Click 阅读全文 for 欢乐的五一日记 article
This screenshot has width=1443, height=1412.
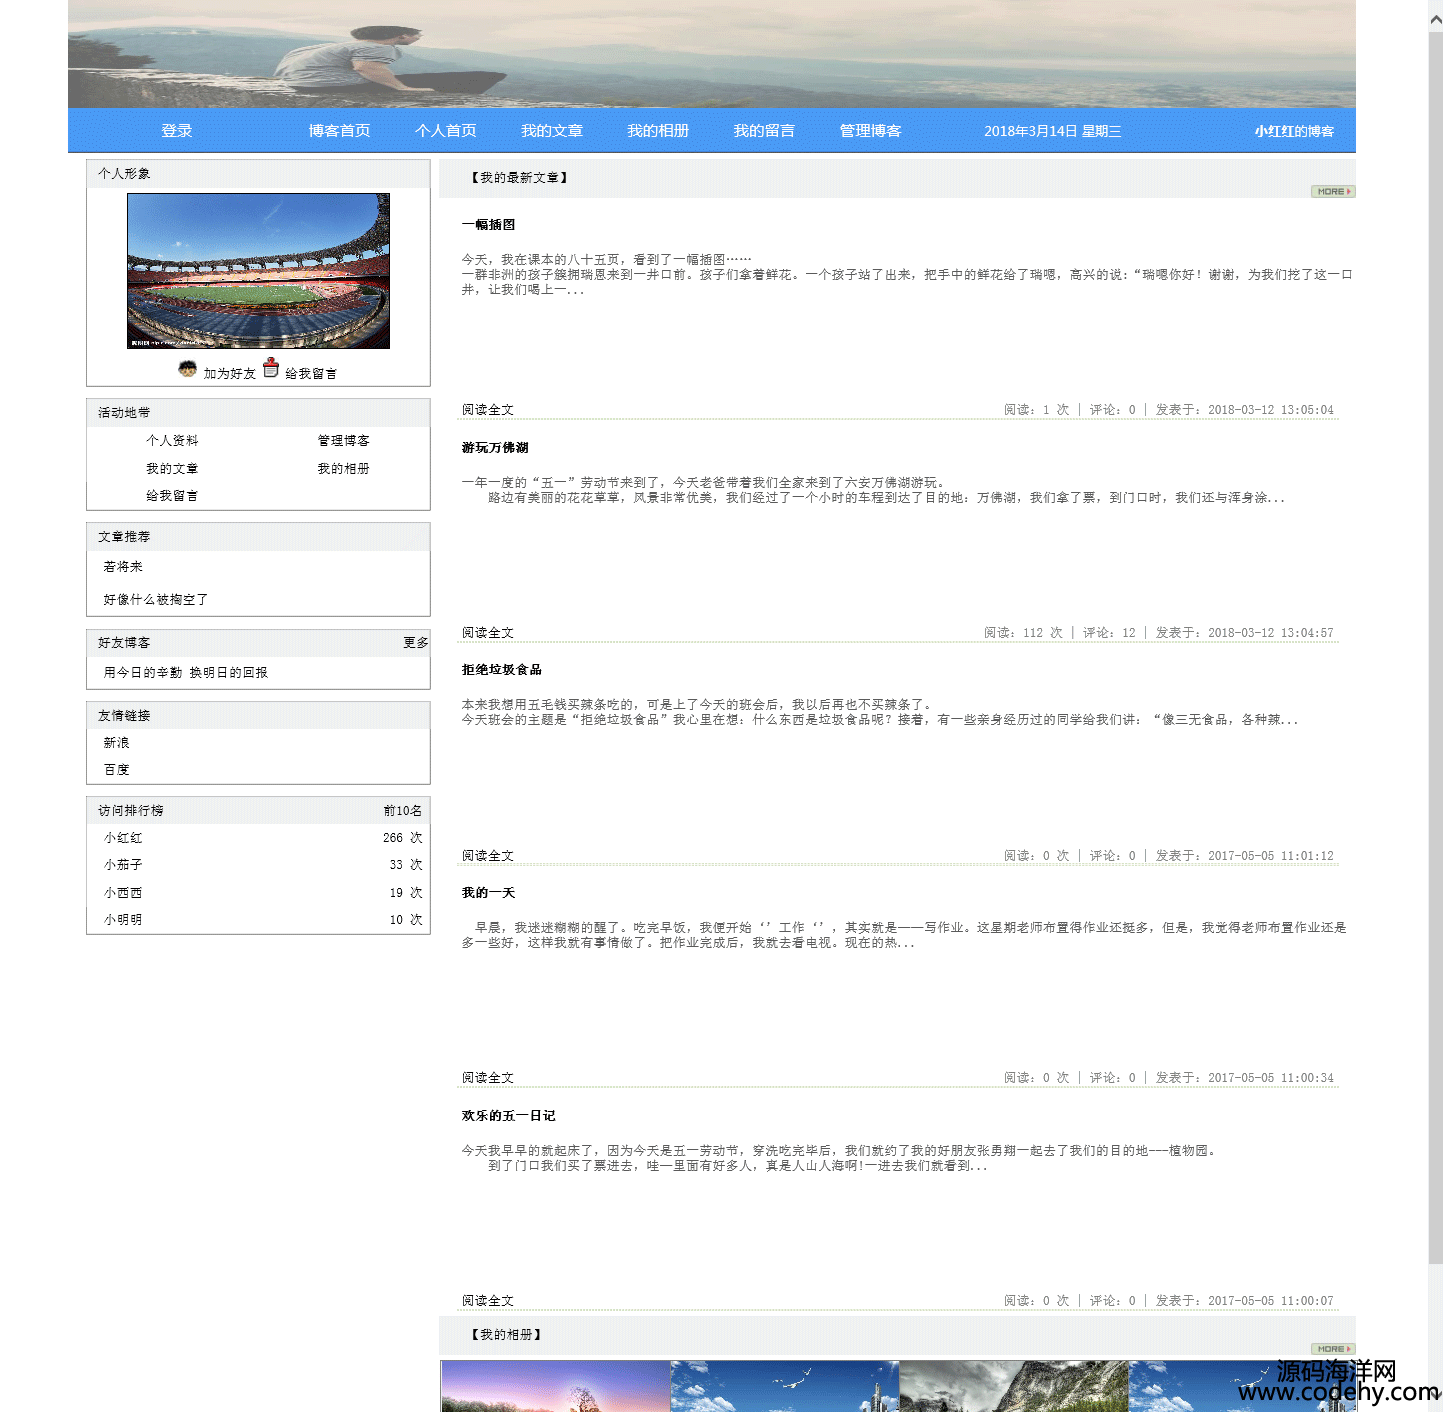(x=488, y=1301)
